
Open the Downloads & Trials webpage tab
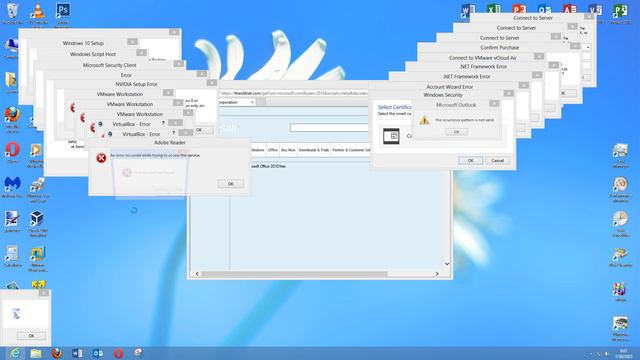tap(314, 150)
